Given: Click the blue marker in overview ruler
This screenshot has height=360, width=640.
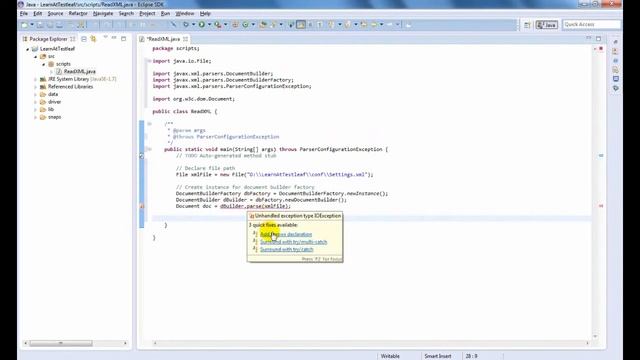Looking at the screenshot, I should (x=601, y=156).
